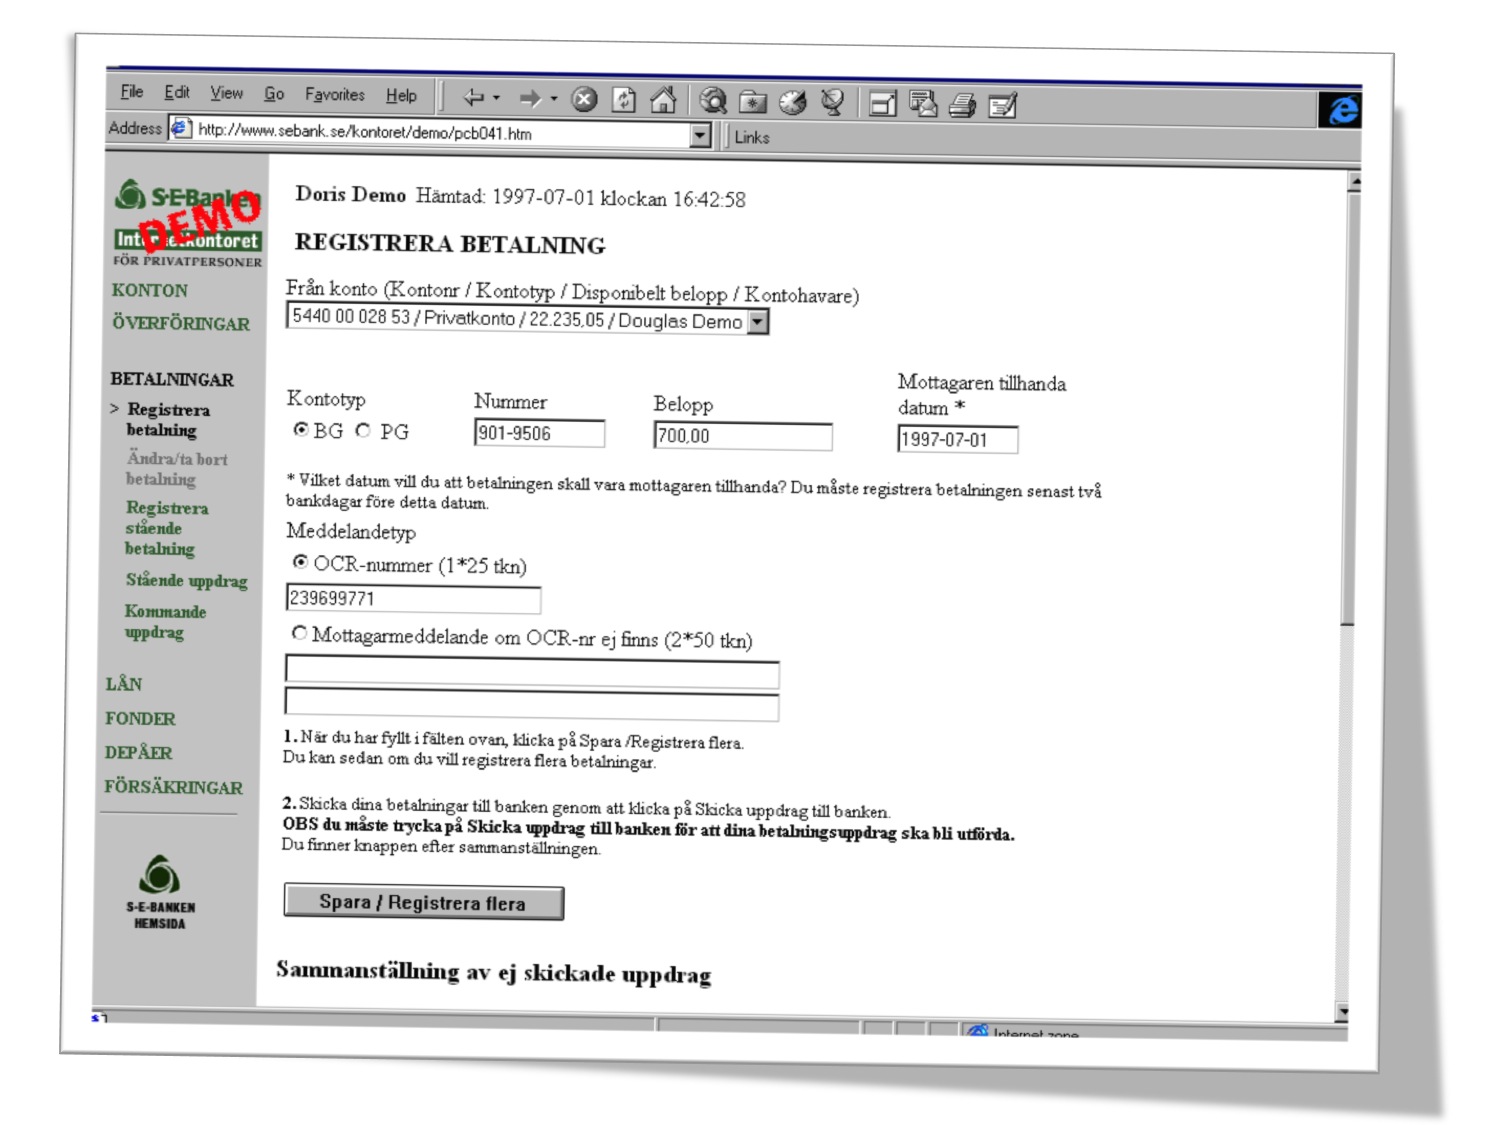The width and height of the screenshot is (1500, 1125).
Task: Click the browser Forward arrow
Action: (530, 98)
